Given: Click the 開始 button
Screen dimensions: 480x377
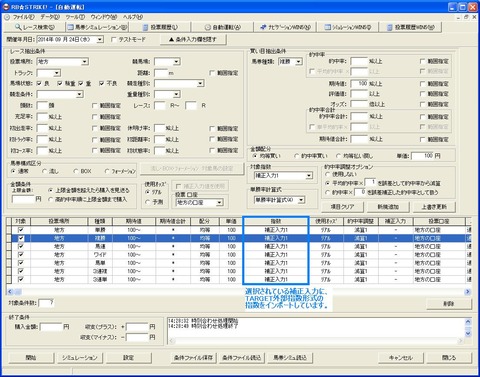Looking at the screenshot, I should click(x=31, y=358).
